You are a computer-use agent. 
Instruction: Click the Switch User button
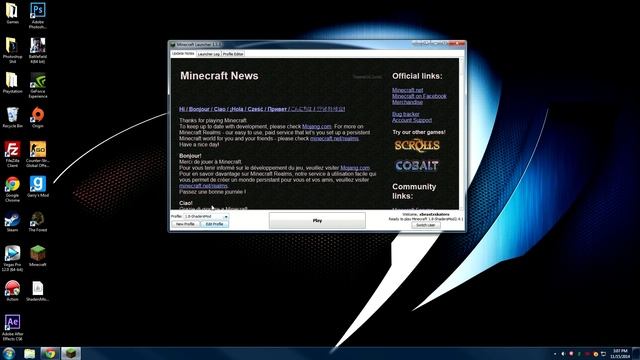pyautogui.click(x=426, y=225)
